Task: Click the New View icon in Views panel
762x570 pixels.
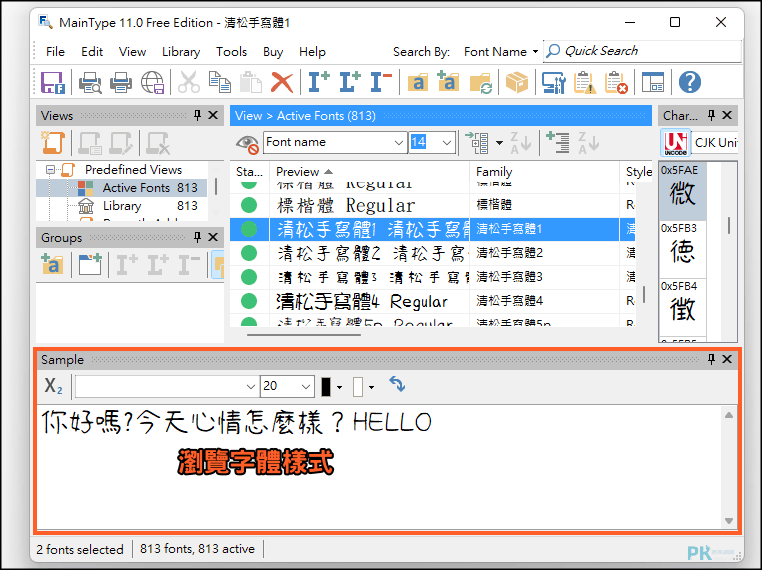Action: pos(52,143)
